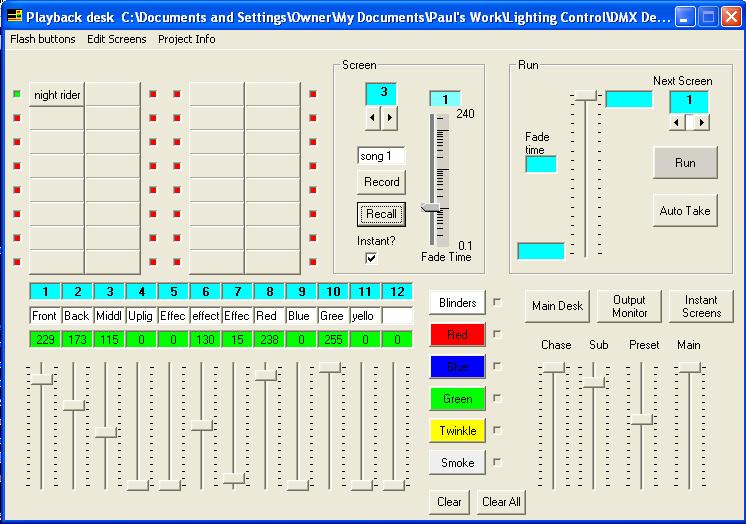Click the song 1 name field
This screenshot has height=524, width=746.
coord(380,156)
